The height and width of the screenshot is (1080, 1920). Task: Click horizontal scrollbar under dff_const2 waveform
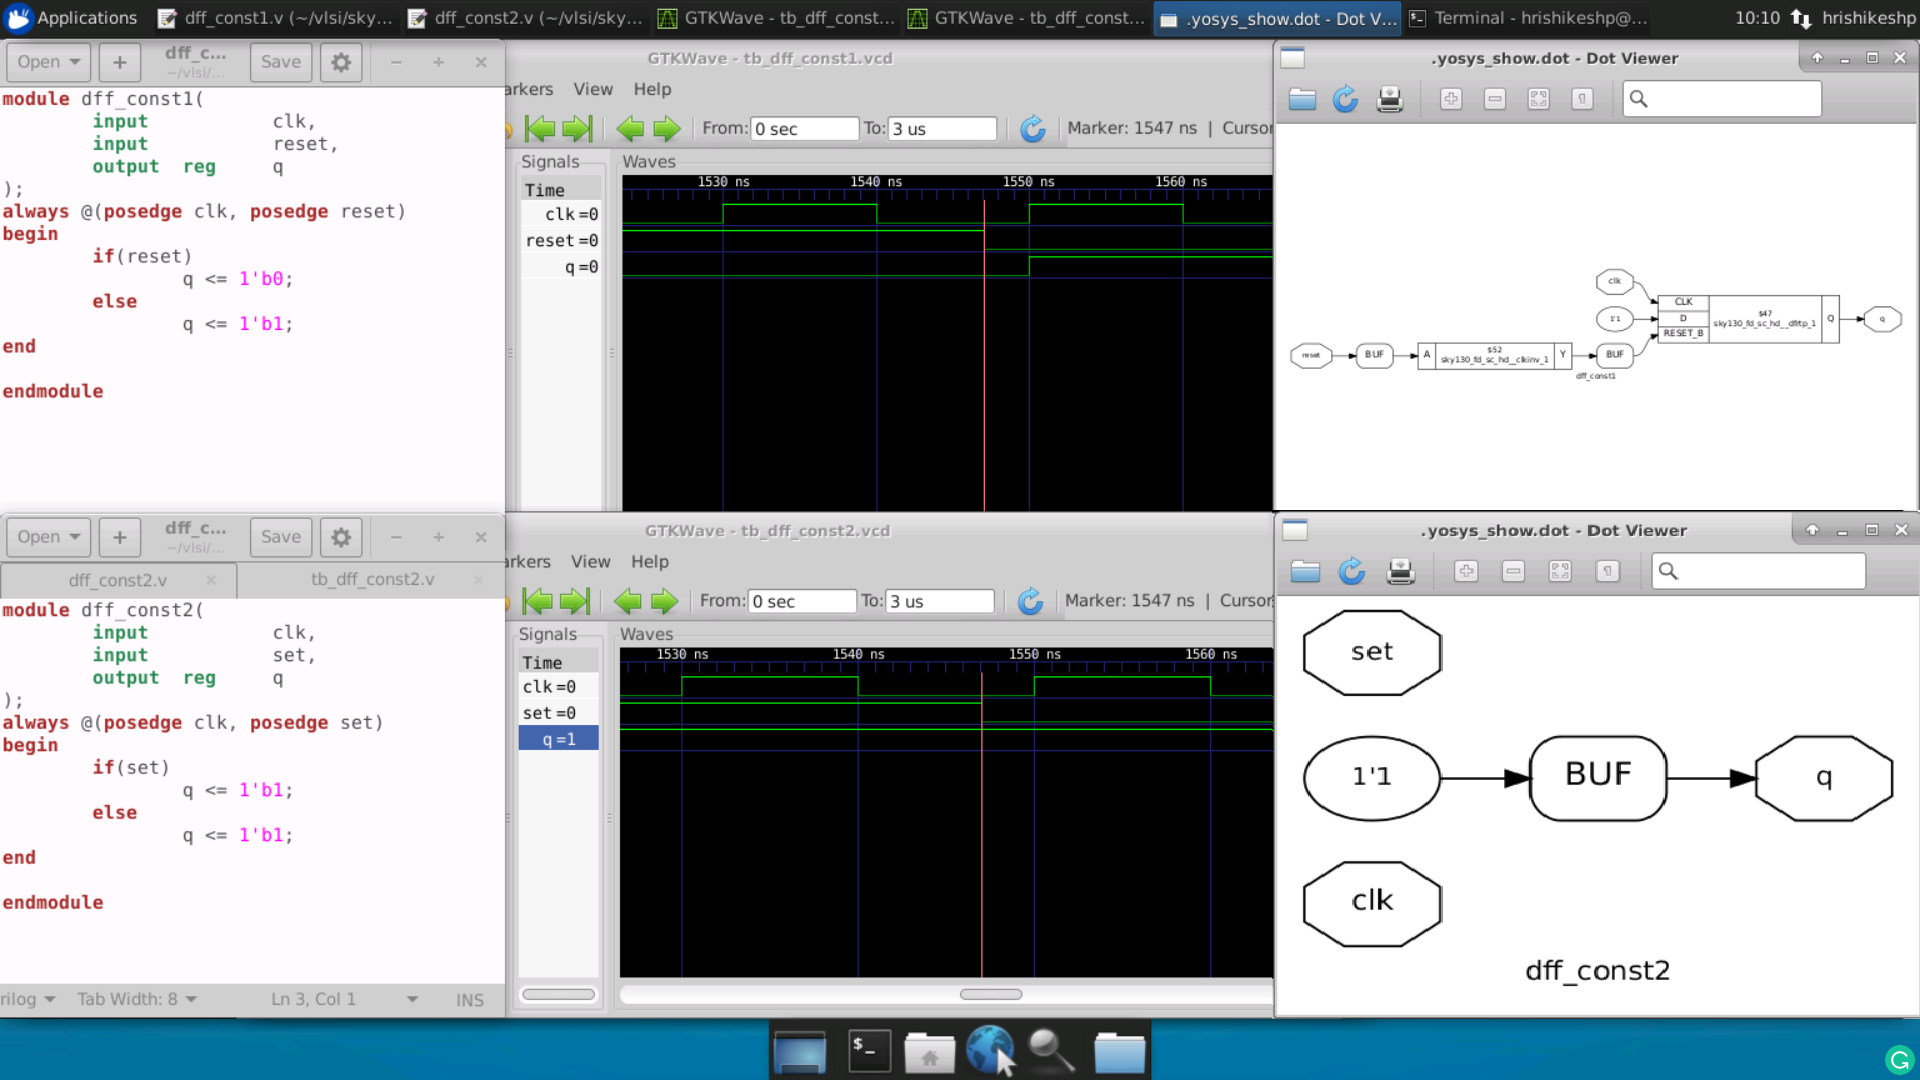[x=990, y=994]
